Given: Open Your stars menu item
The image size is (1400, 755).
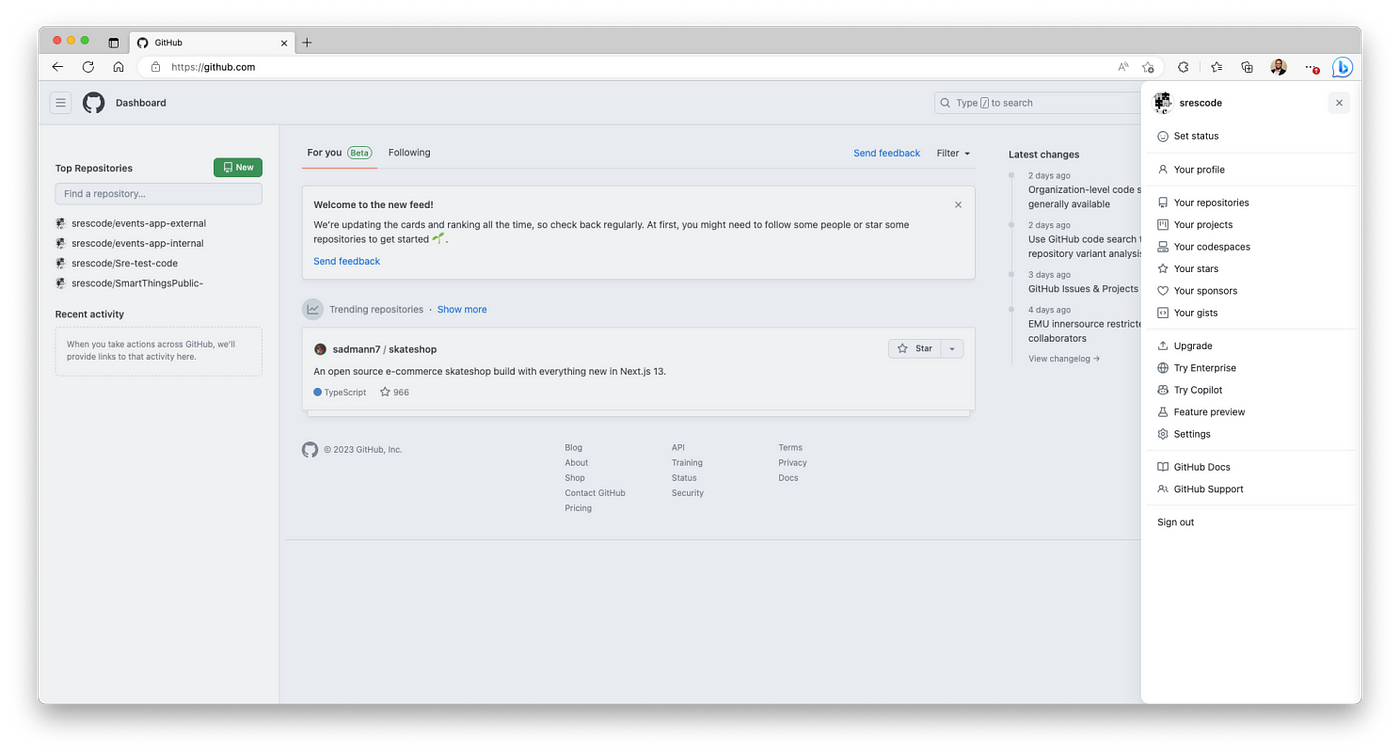Looking at the screenshot, I should pyautogui.click(x=1248, y=269).
